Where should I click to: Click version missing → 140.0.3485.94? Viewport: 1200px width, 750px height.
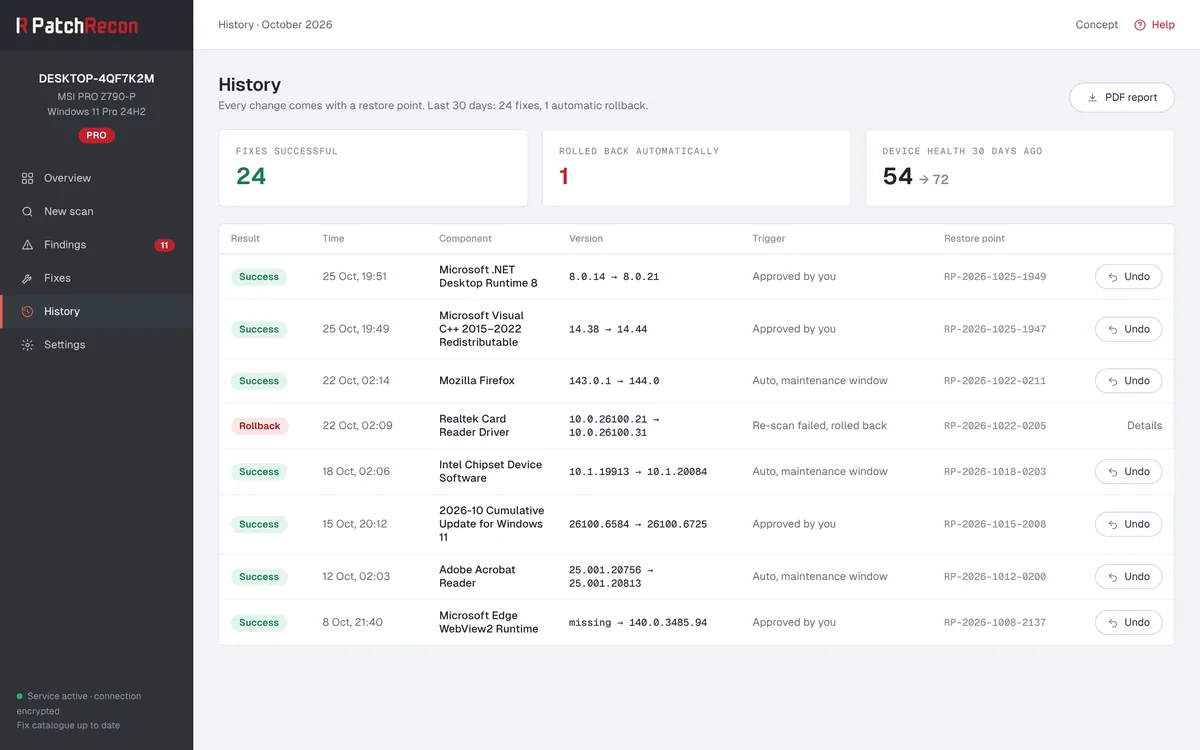tap(638, 622)
